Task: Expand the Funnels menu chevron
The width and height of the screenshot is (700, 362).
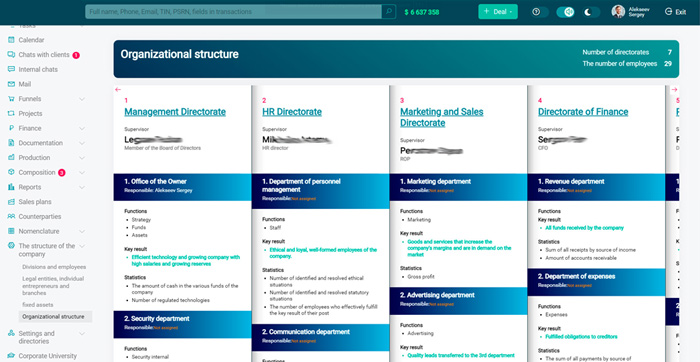Action: pos(82,99)
